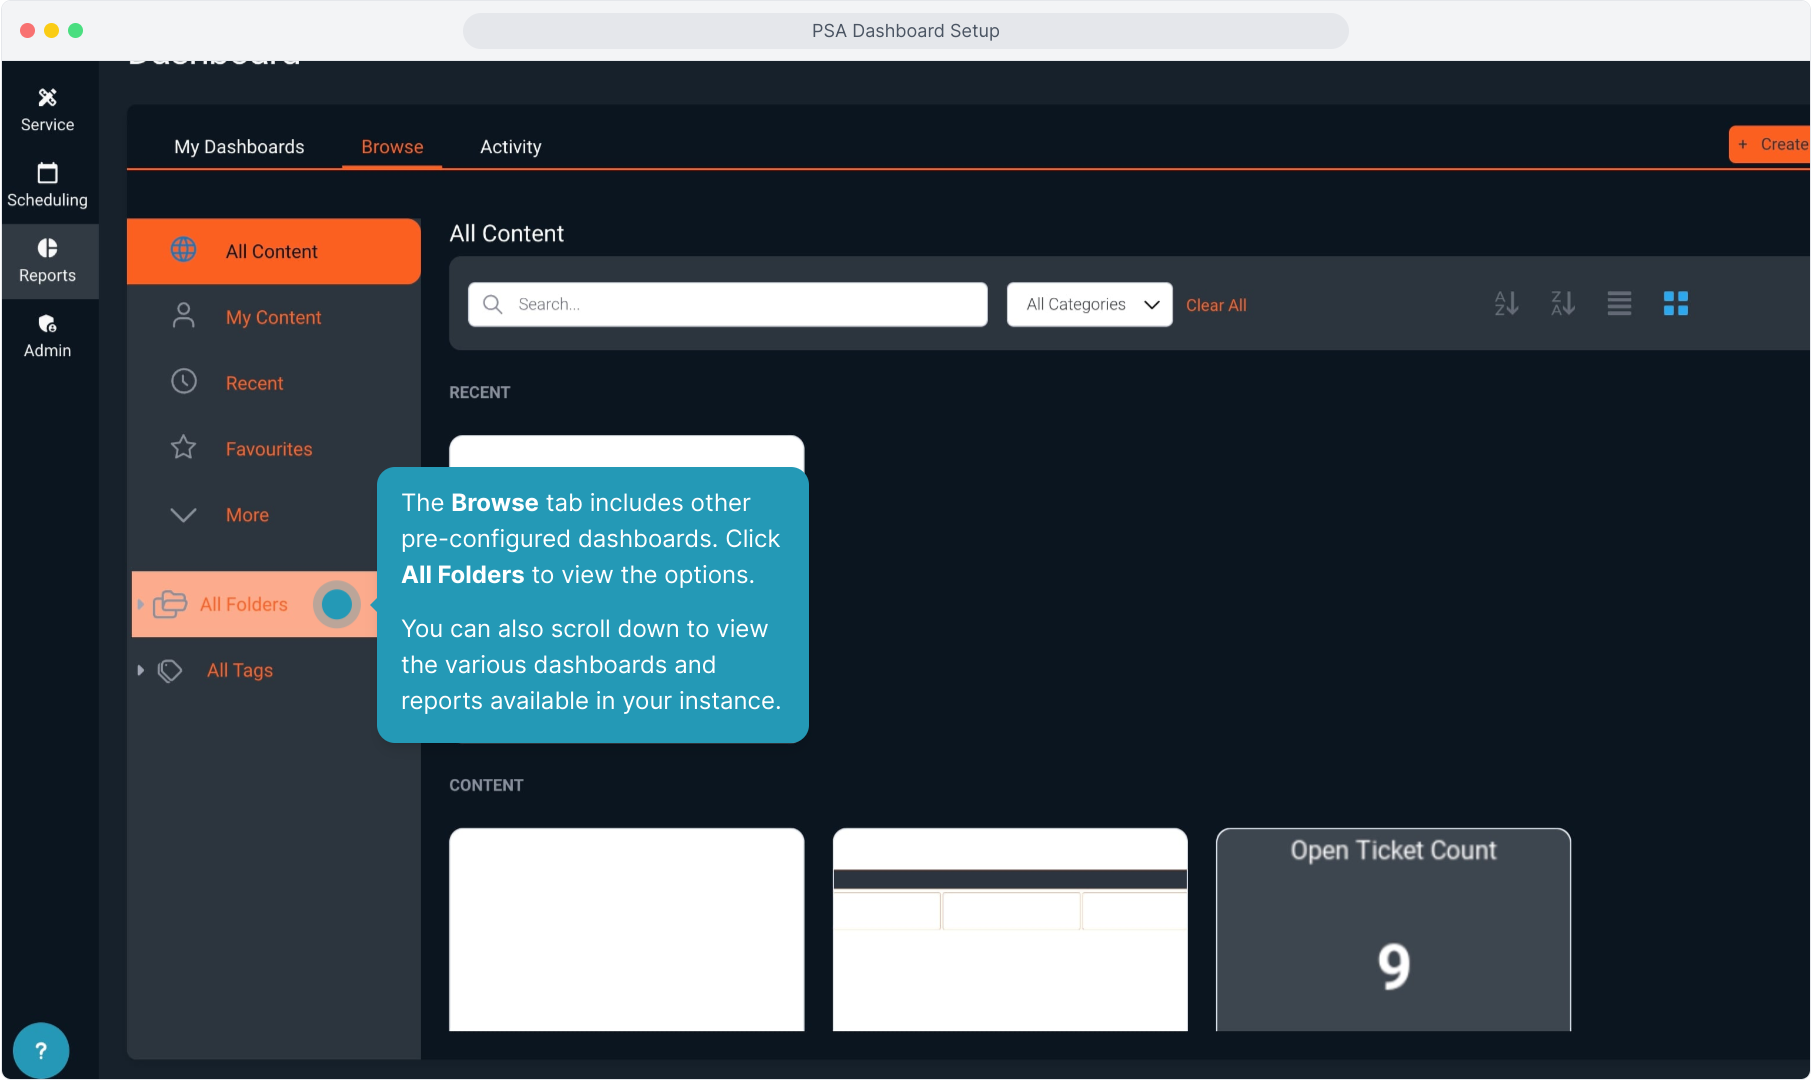This screenshot has width=1812, height=1080.
Task: Open the Service module icon
Action: point(47,97)
